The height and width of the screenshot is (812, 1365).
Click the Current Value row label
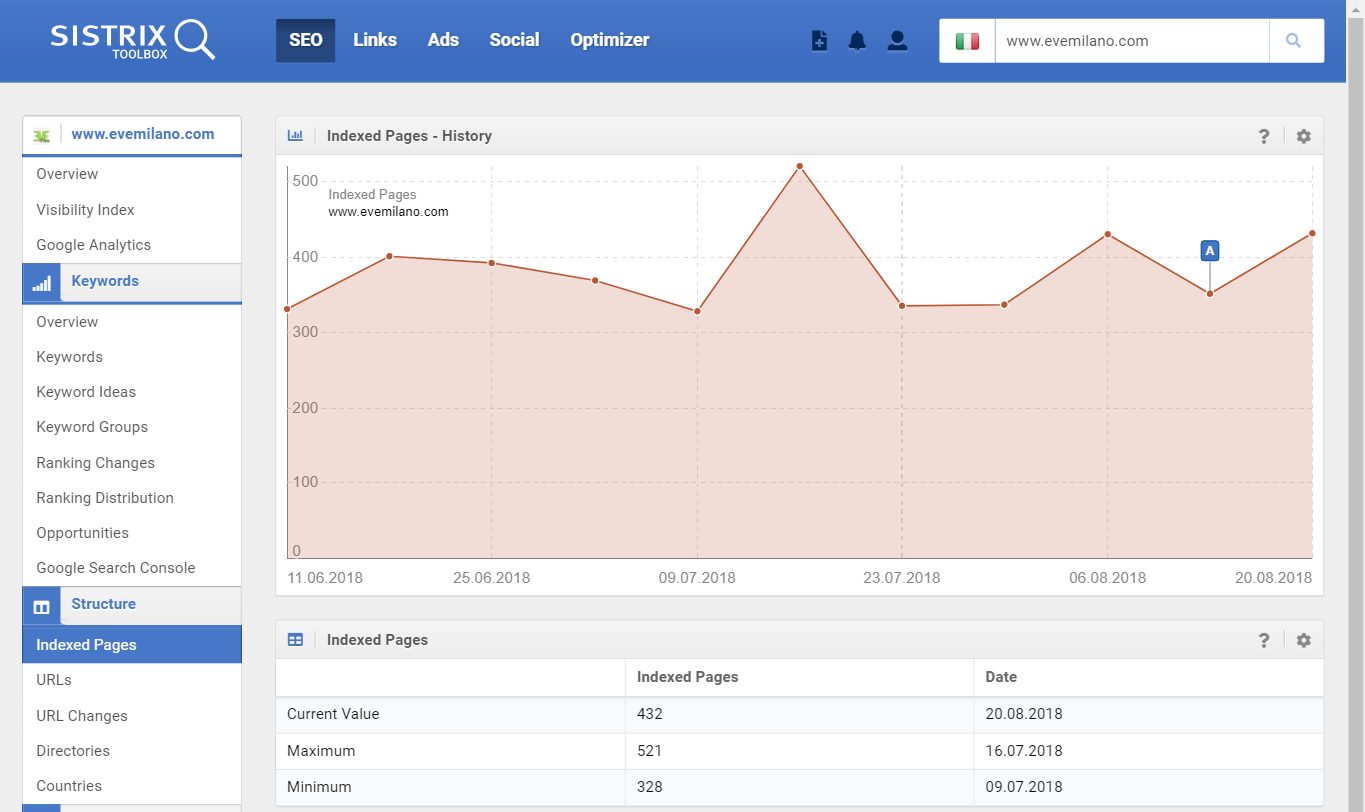pos(333,714)
